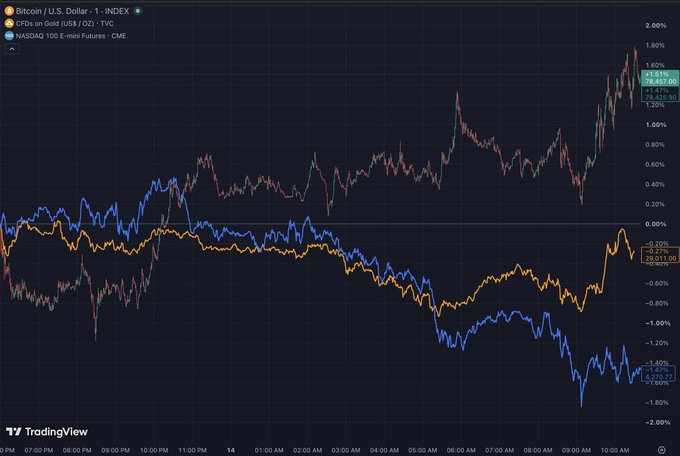
Task: Click the 1.00% price scale label
Action: pos(656,125)
